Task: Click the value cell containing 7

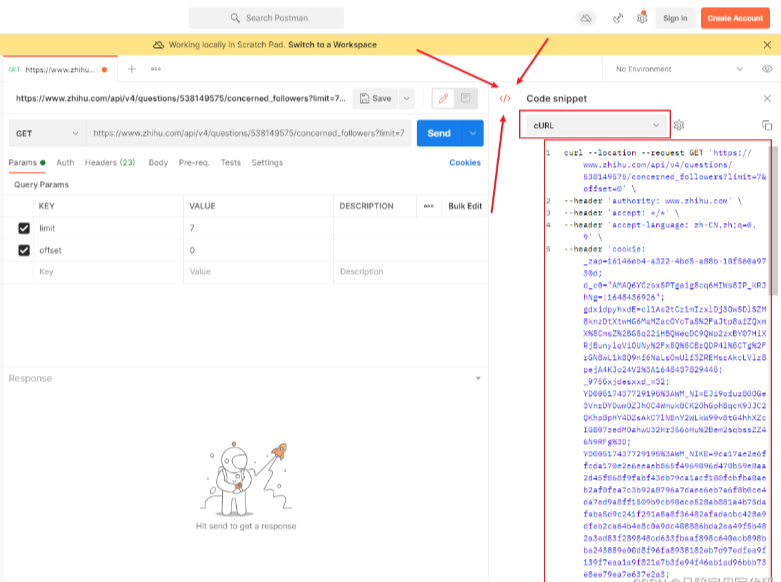Action: pyautogui.click(x=258, y=228)
